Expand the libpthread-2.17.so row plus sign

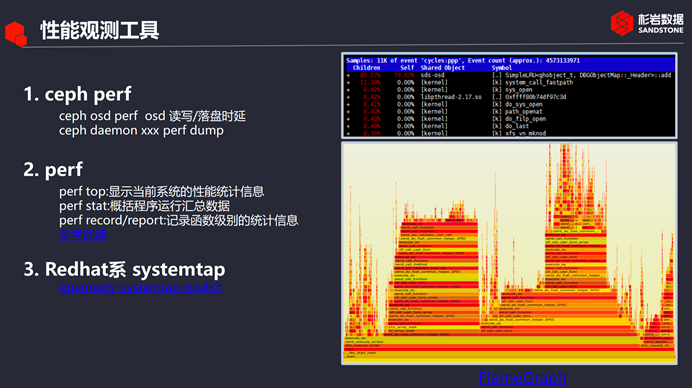click(x=348, y=97)
